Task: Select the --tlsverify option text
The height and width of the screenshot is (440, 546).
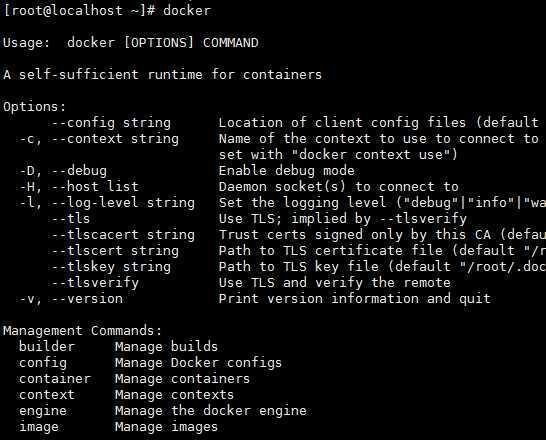Action: tap(95, 283)
